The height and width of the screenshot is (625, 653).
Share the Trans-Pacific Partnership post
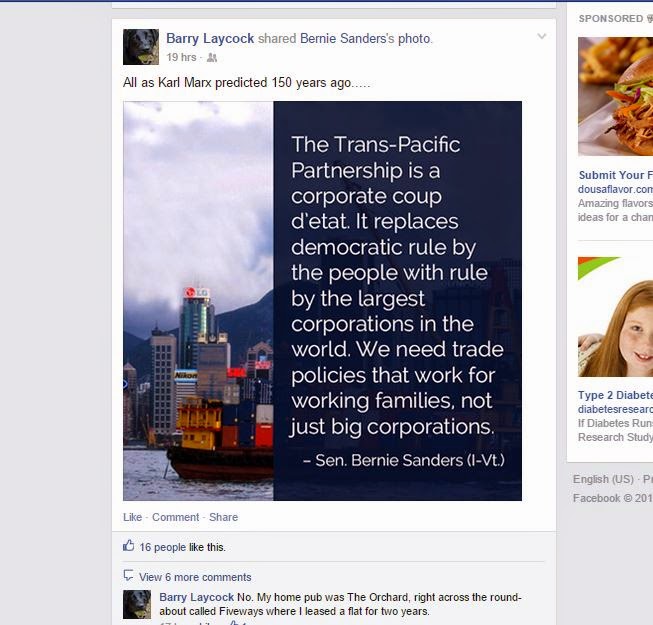click(x=223, y=517)
